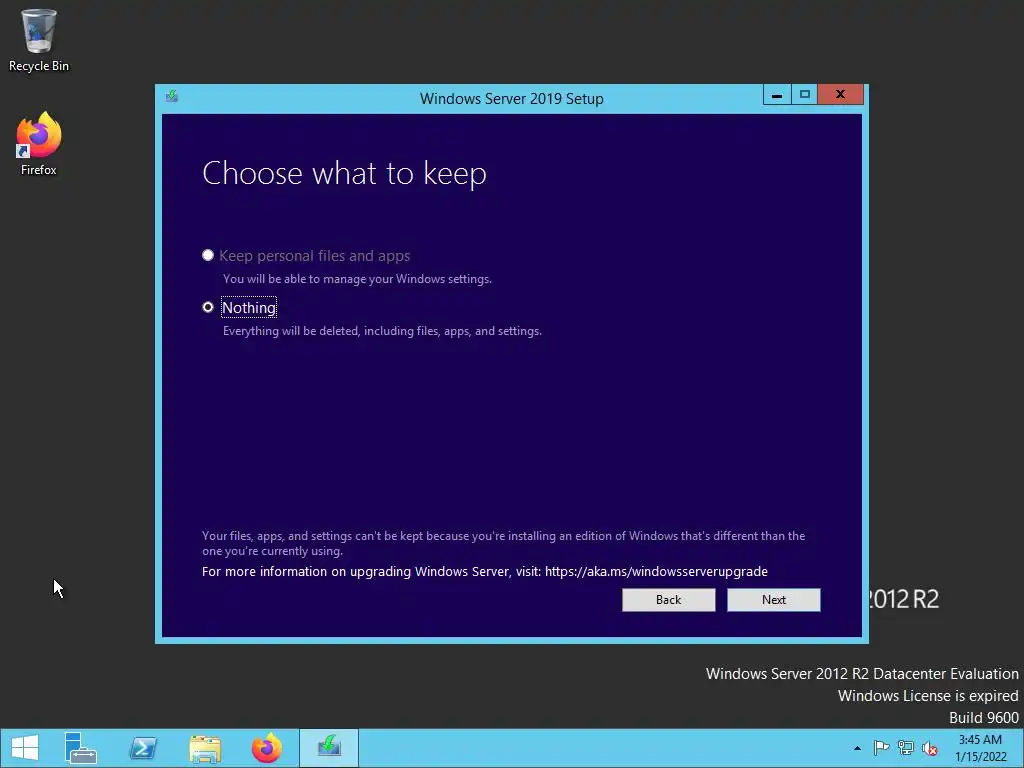This screenshot has width=1024, height=768.
Task: Activate Windows Setup taskbar item
Action: (x=329, y=748)
